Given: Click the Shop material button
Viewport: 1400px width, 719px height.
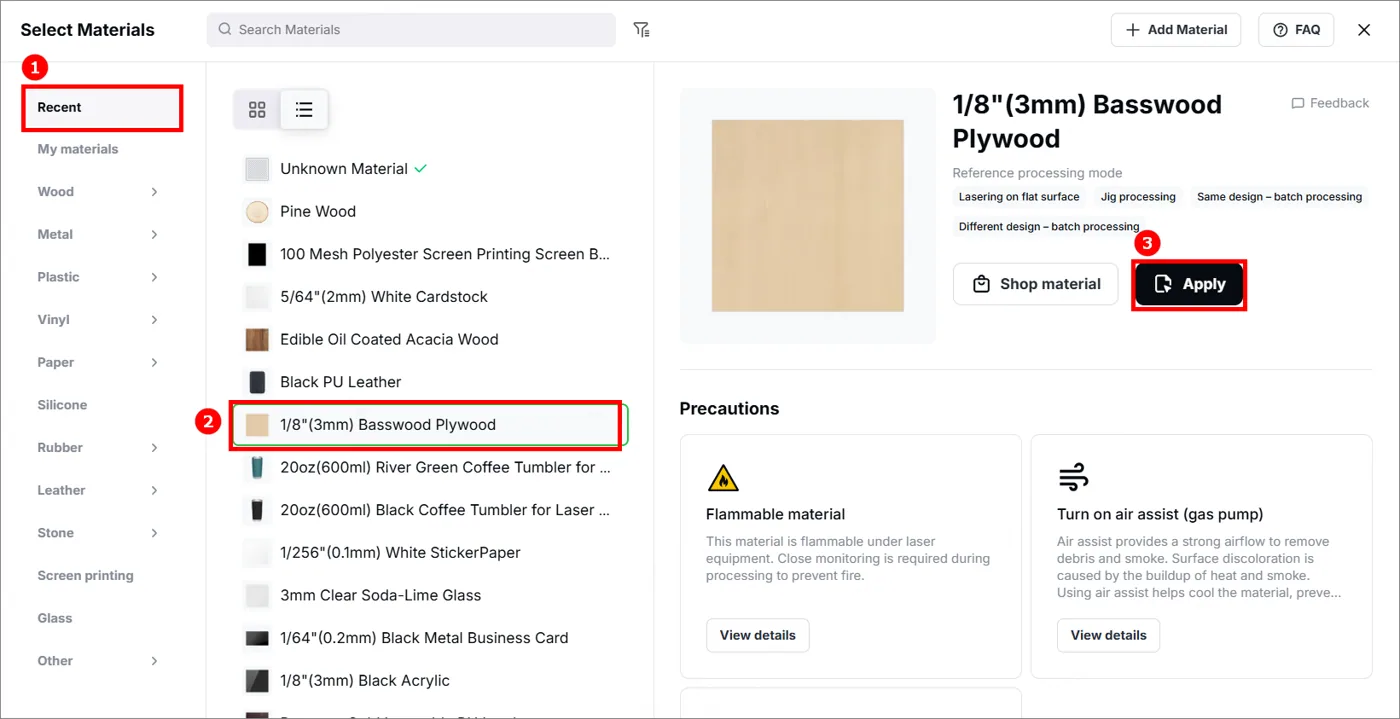Looking at the screenshot, I should (x=1035, y=285).
